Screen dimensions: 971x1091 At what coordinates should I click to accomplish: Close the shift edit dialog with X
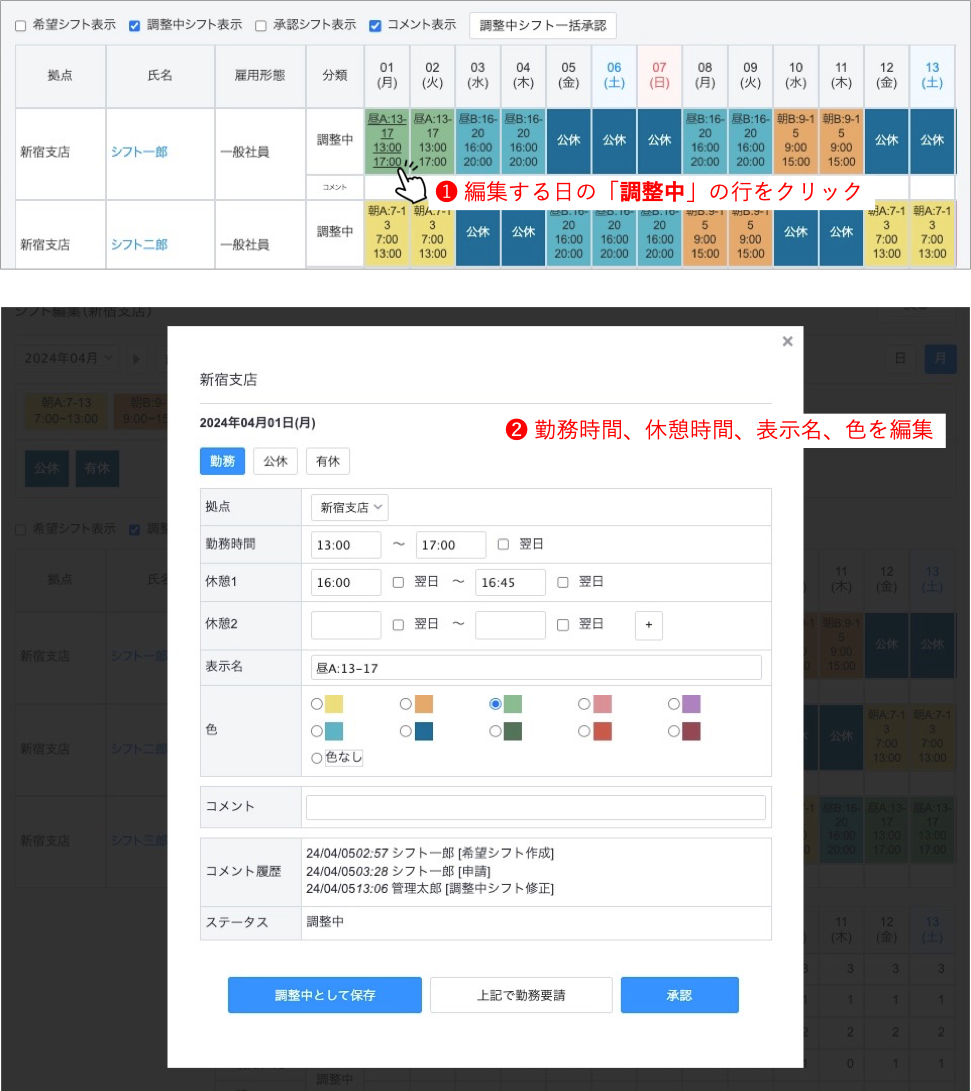click(787, 342)
